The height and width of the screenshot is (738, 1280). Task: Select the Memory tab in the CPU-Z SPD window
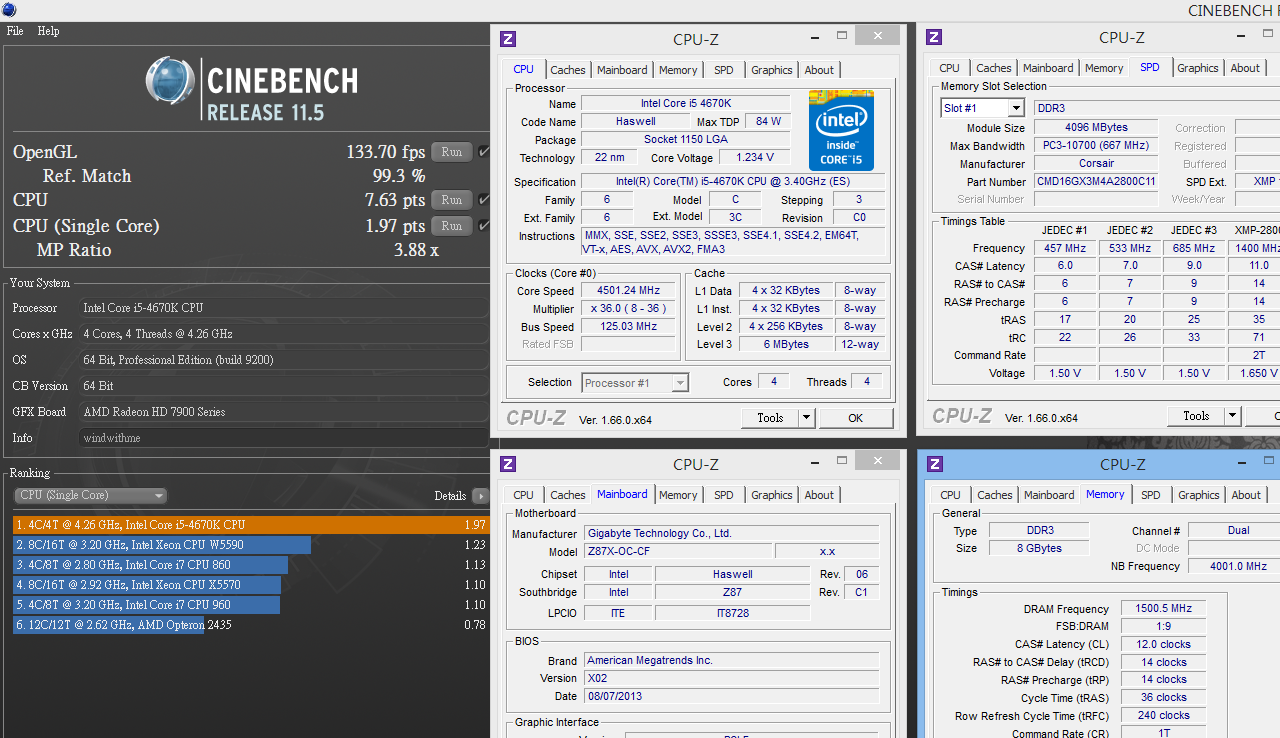1104,68
